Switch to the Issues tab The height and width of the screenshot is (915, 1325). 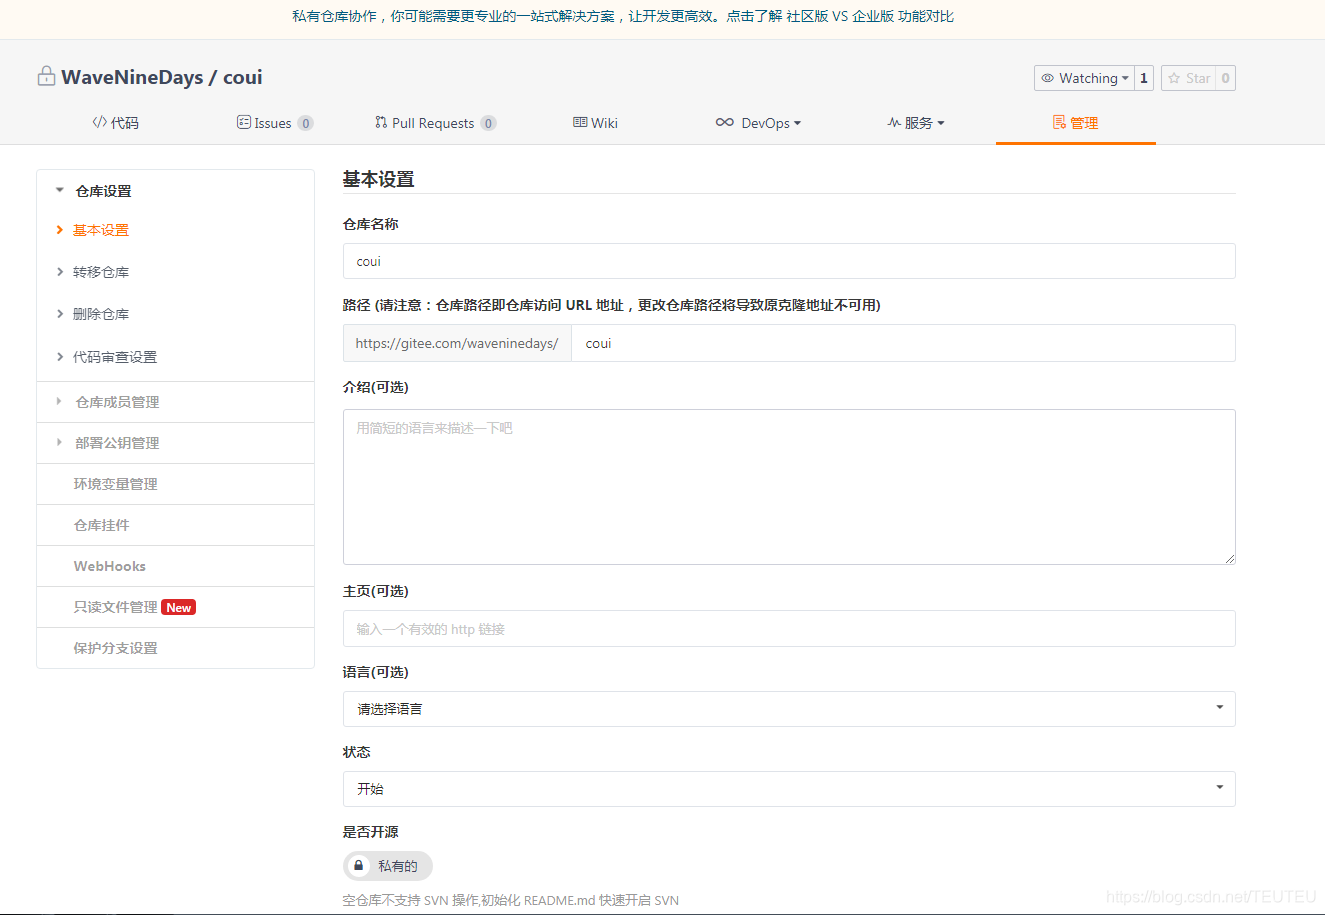coord(275,123)
